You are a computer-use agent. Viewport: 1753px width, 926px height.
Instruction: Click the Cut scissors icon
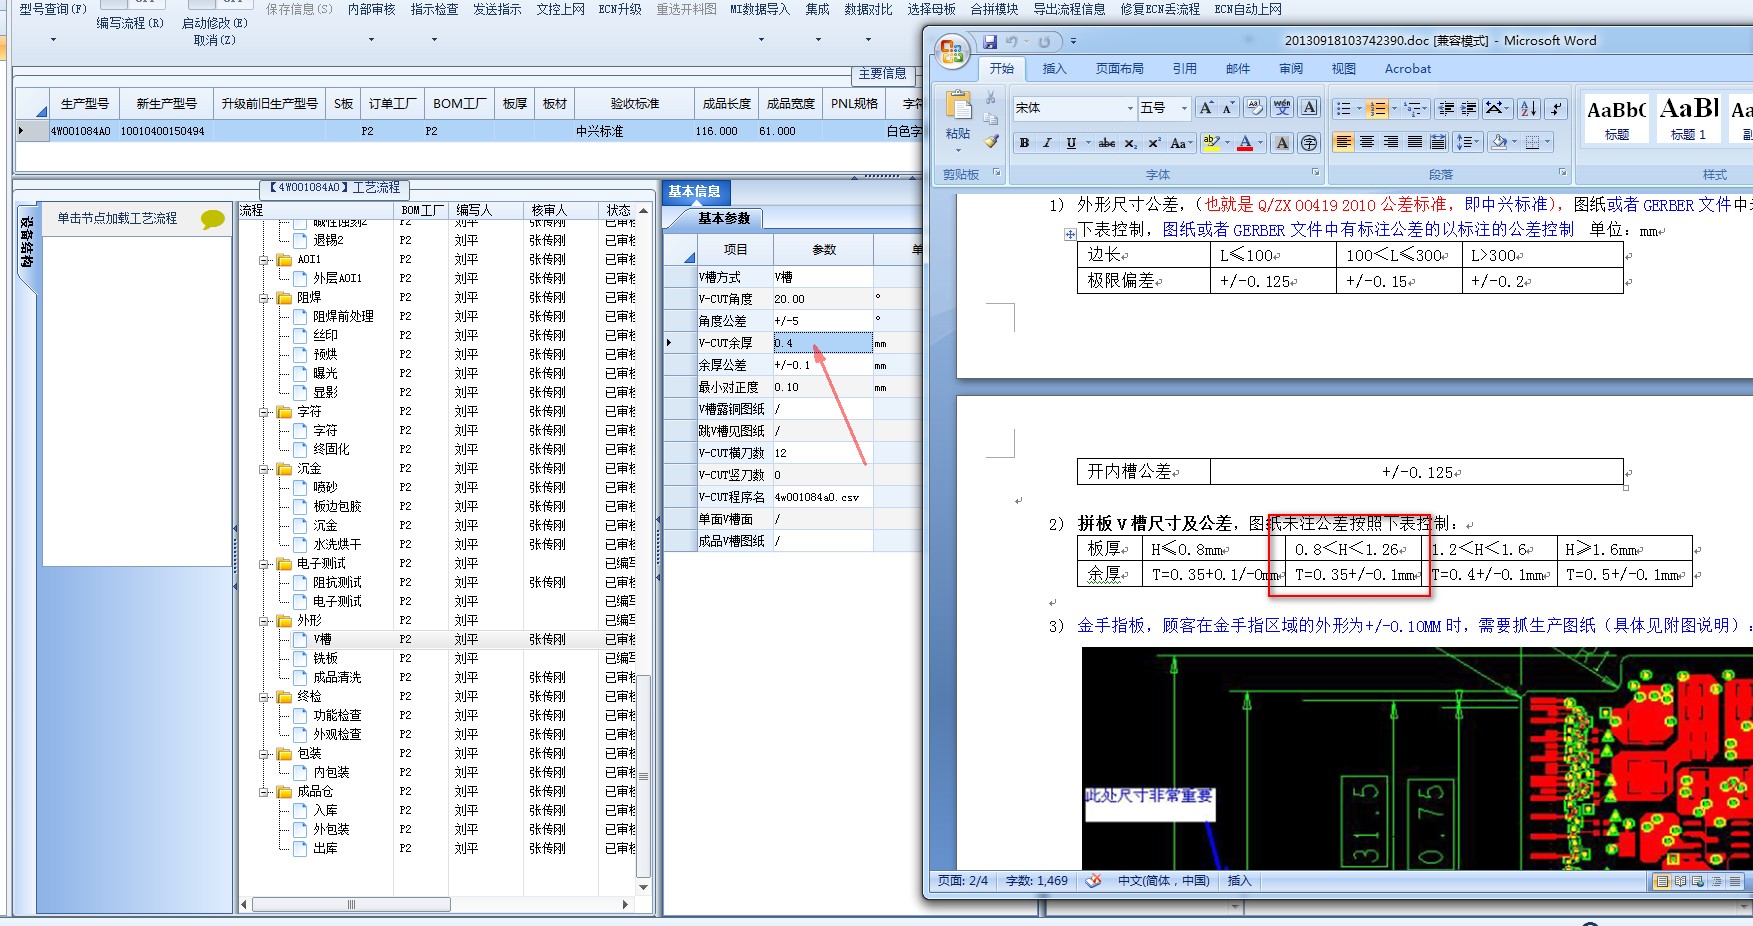[x=991, y=97]
